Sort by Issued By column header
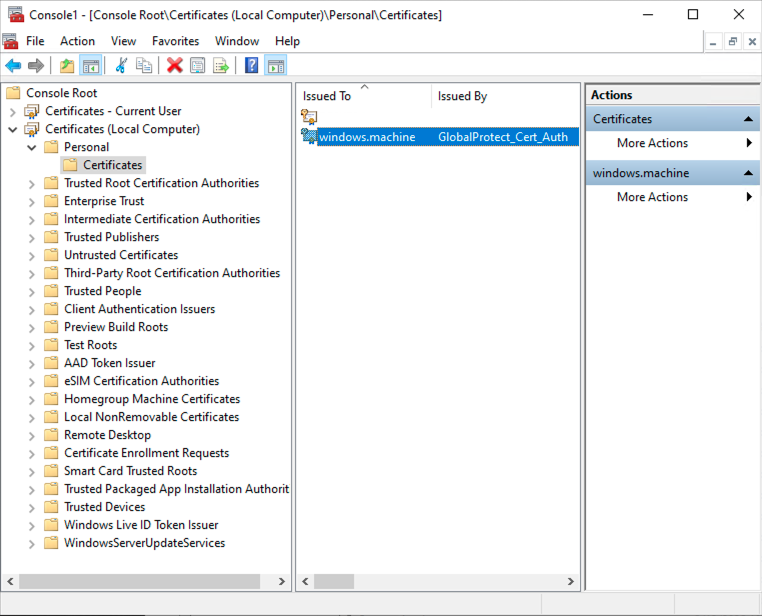Screen dimensions: 762x616 pos(463,96)
